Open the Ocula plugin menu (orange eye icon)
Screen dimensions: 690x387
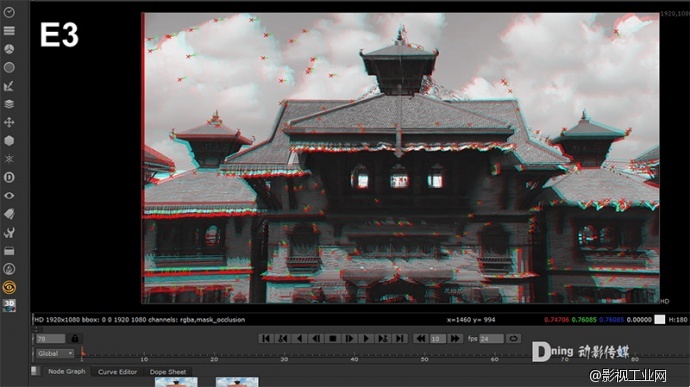click(9, 287)
